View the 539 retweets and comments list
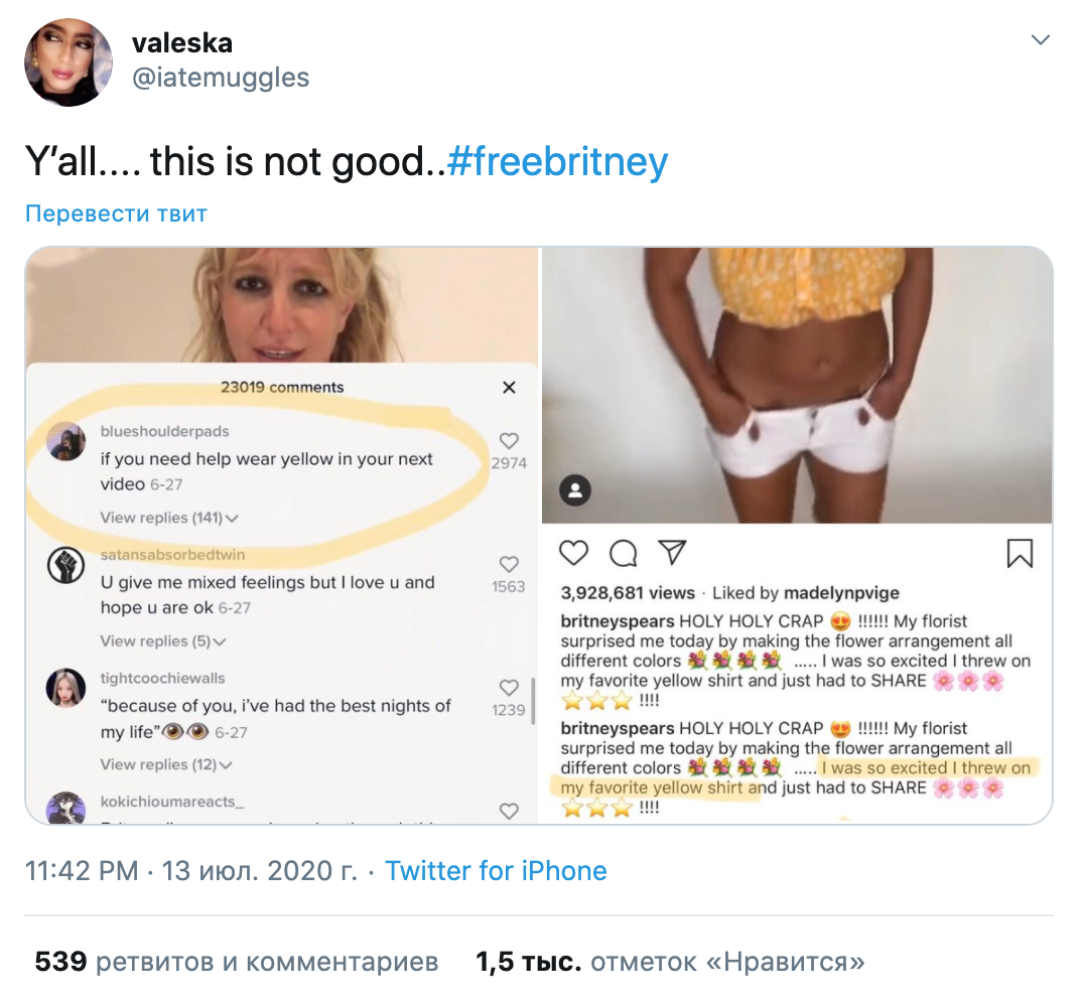Image resolution: width=1080 pixels, height=1001 pixels. click(237, 962)
